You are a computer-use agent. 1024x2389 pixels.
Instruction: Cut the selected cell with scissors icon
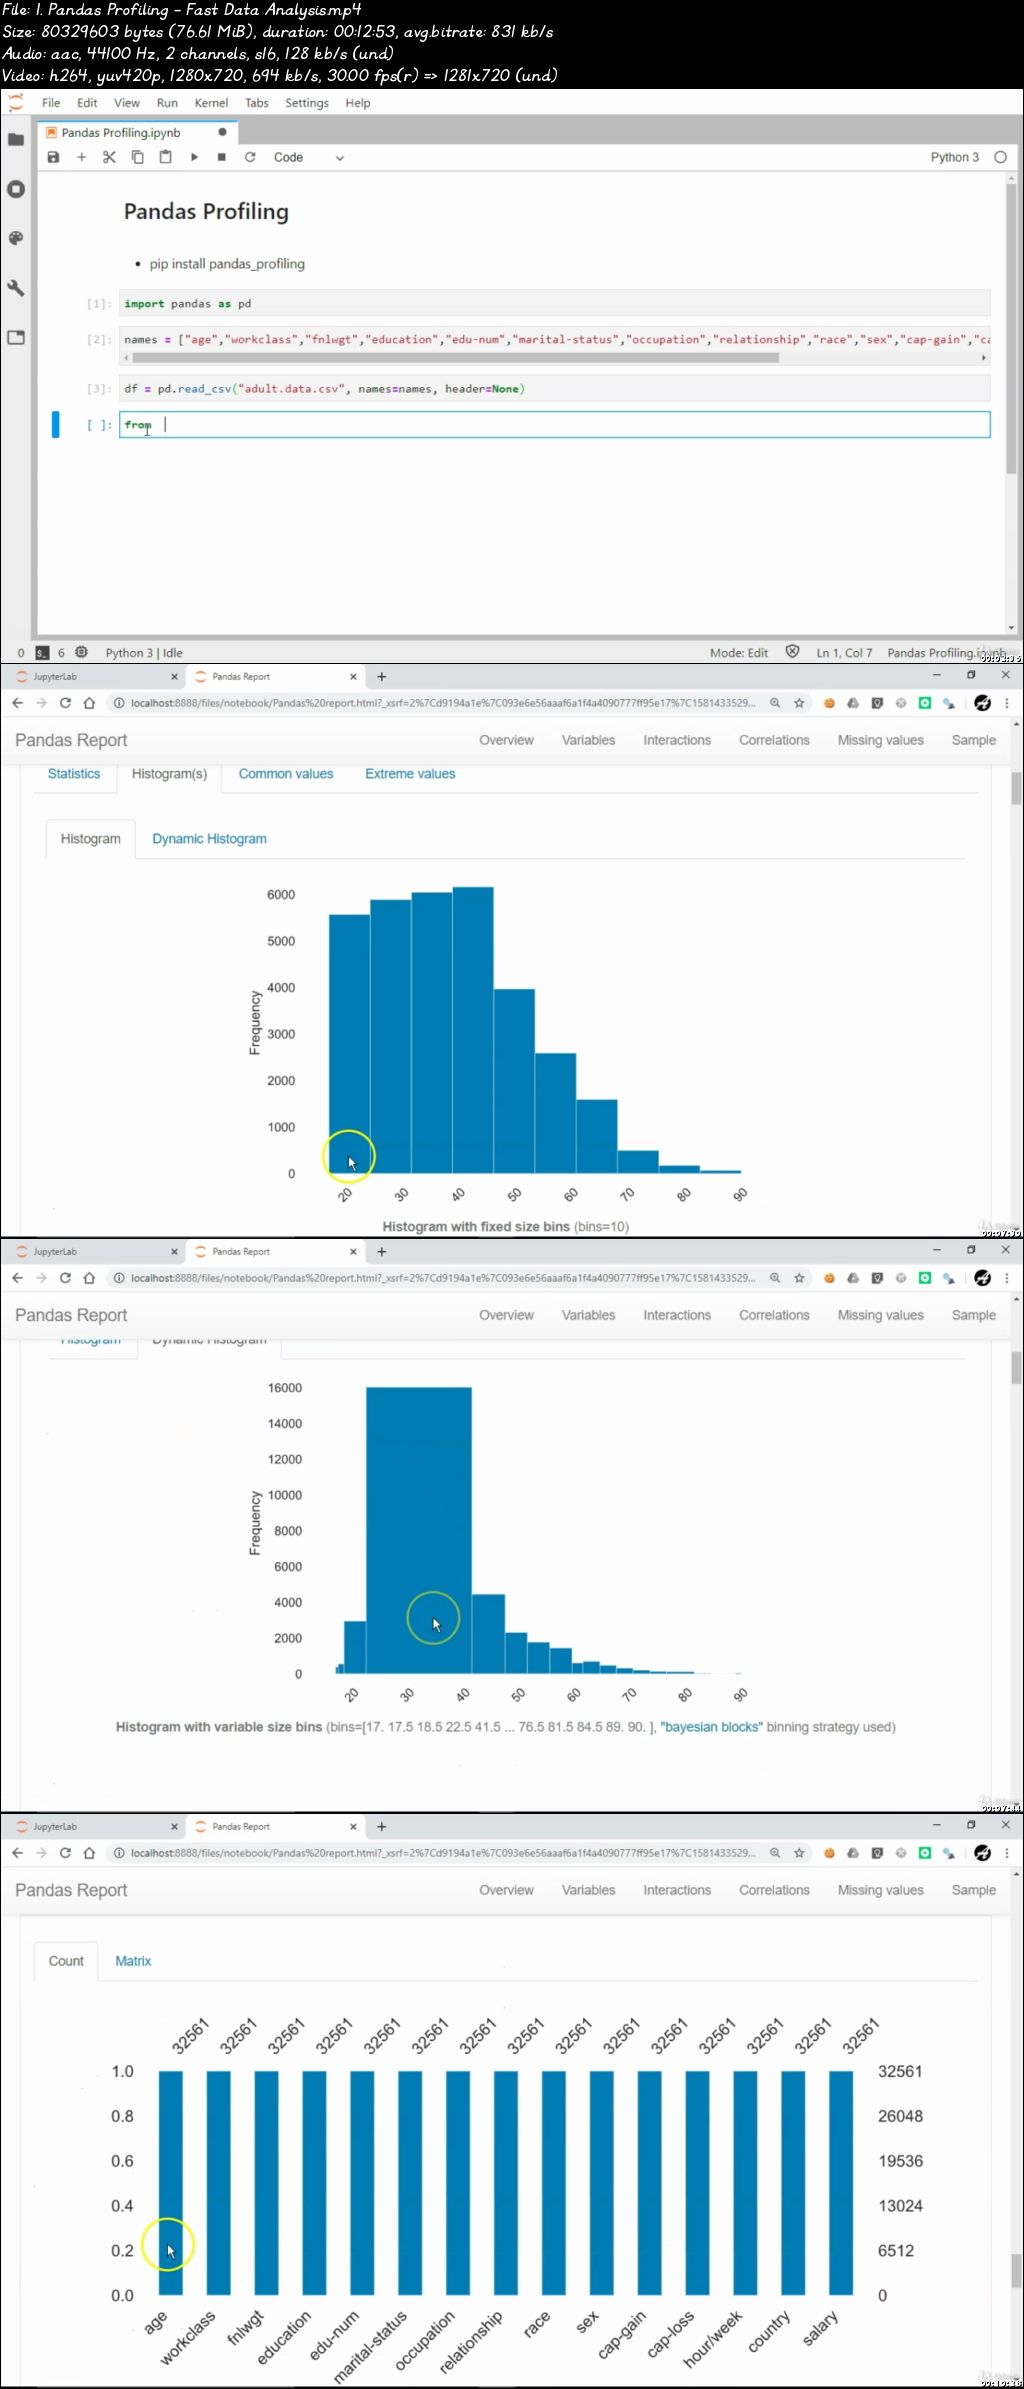[x=110, y=157]
